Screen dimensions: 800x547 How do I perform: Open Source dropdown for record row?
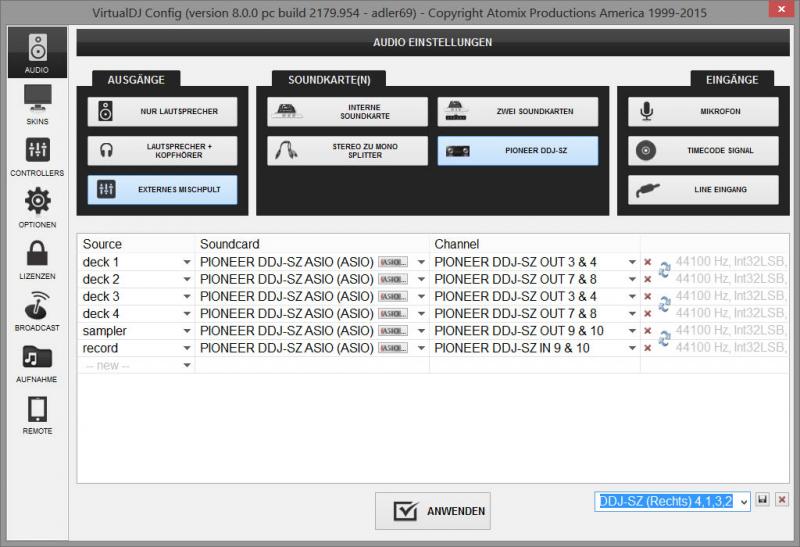point(187,348)
